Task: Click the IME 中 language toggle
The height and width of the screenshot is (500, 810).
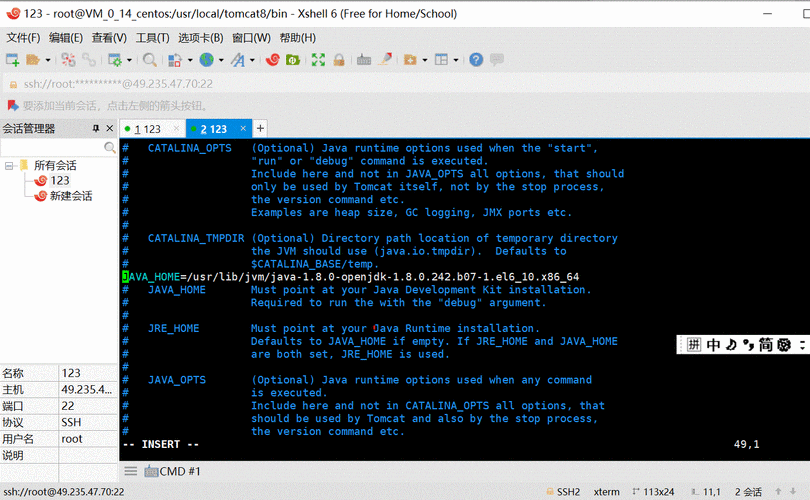Action: click(x=713, y=345)
